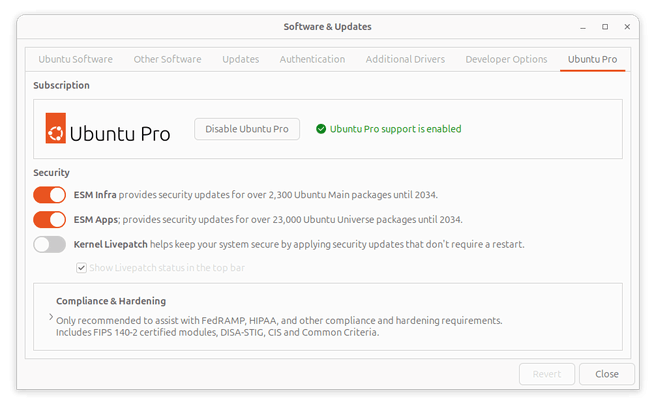Click the 'Includes FIPS 140-2 certified modules' line
Image resolution: width=656 pixels, height=408 pixels.
click(x=218, y=332)
